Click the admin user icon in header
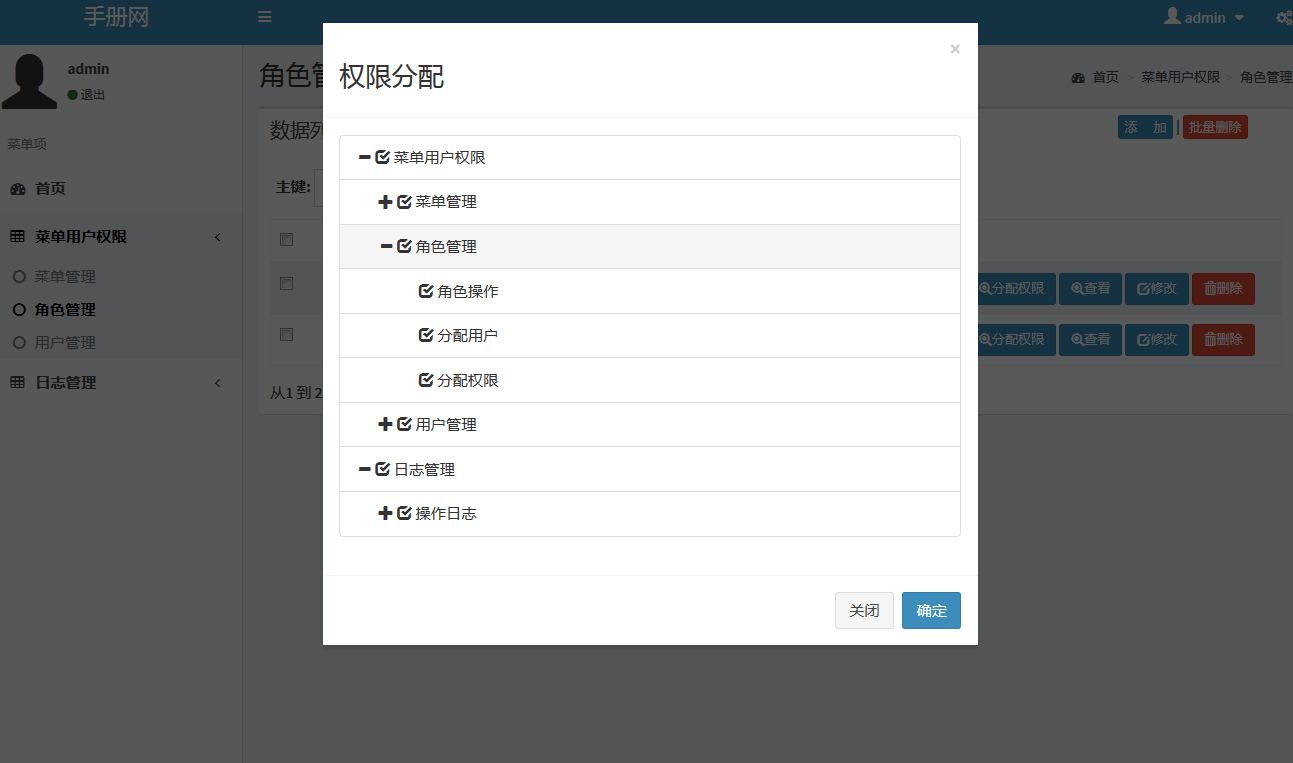This screenshot has height=763, width=1293. [x=1172, y=17]
